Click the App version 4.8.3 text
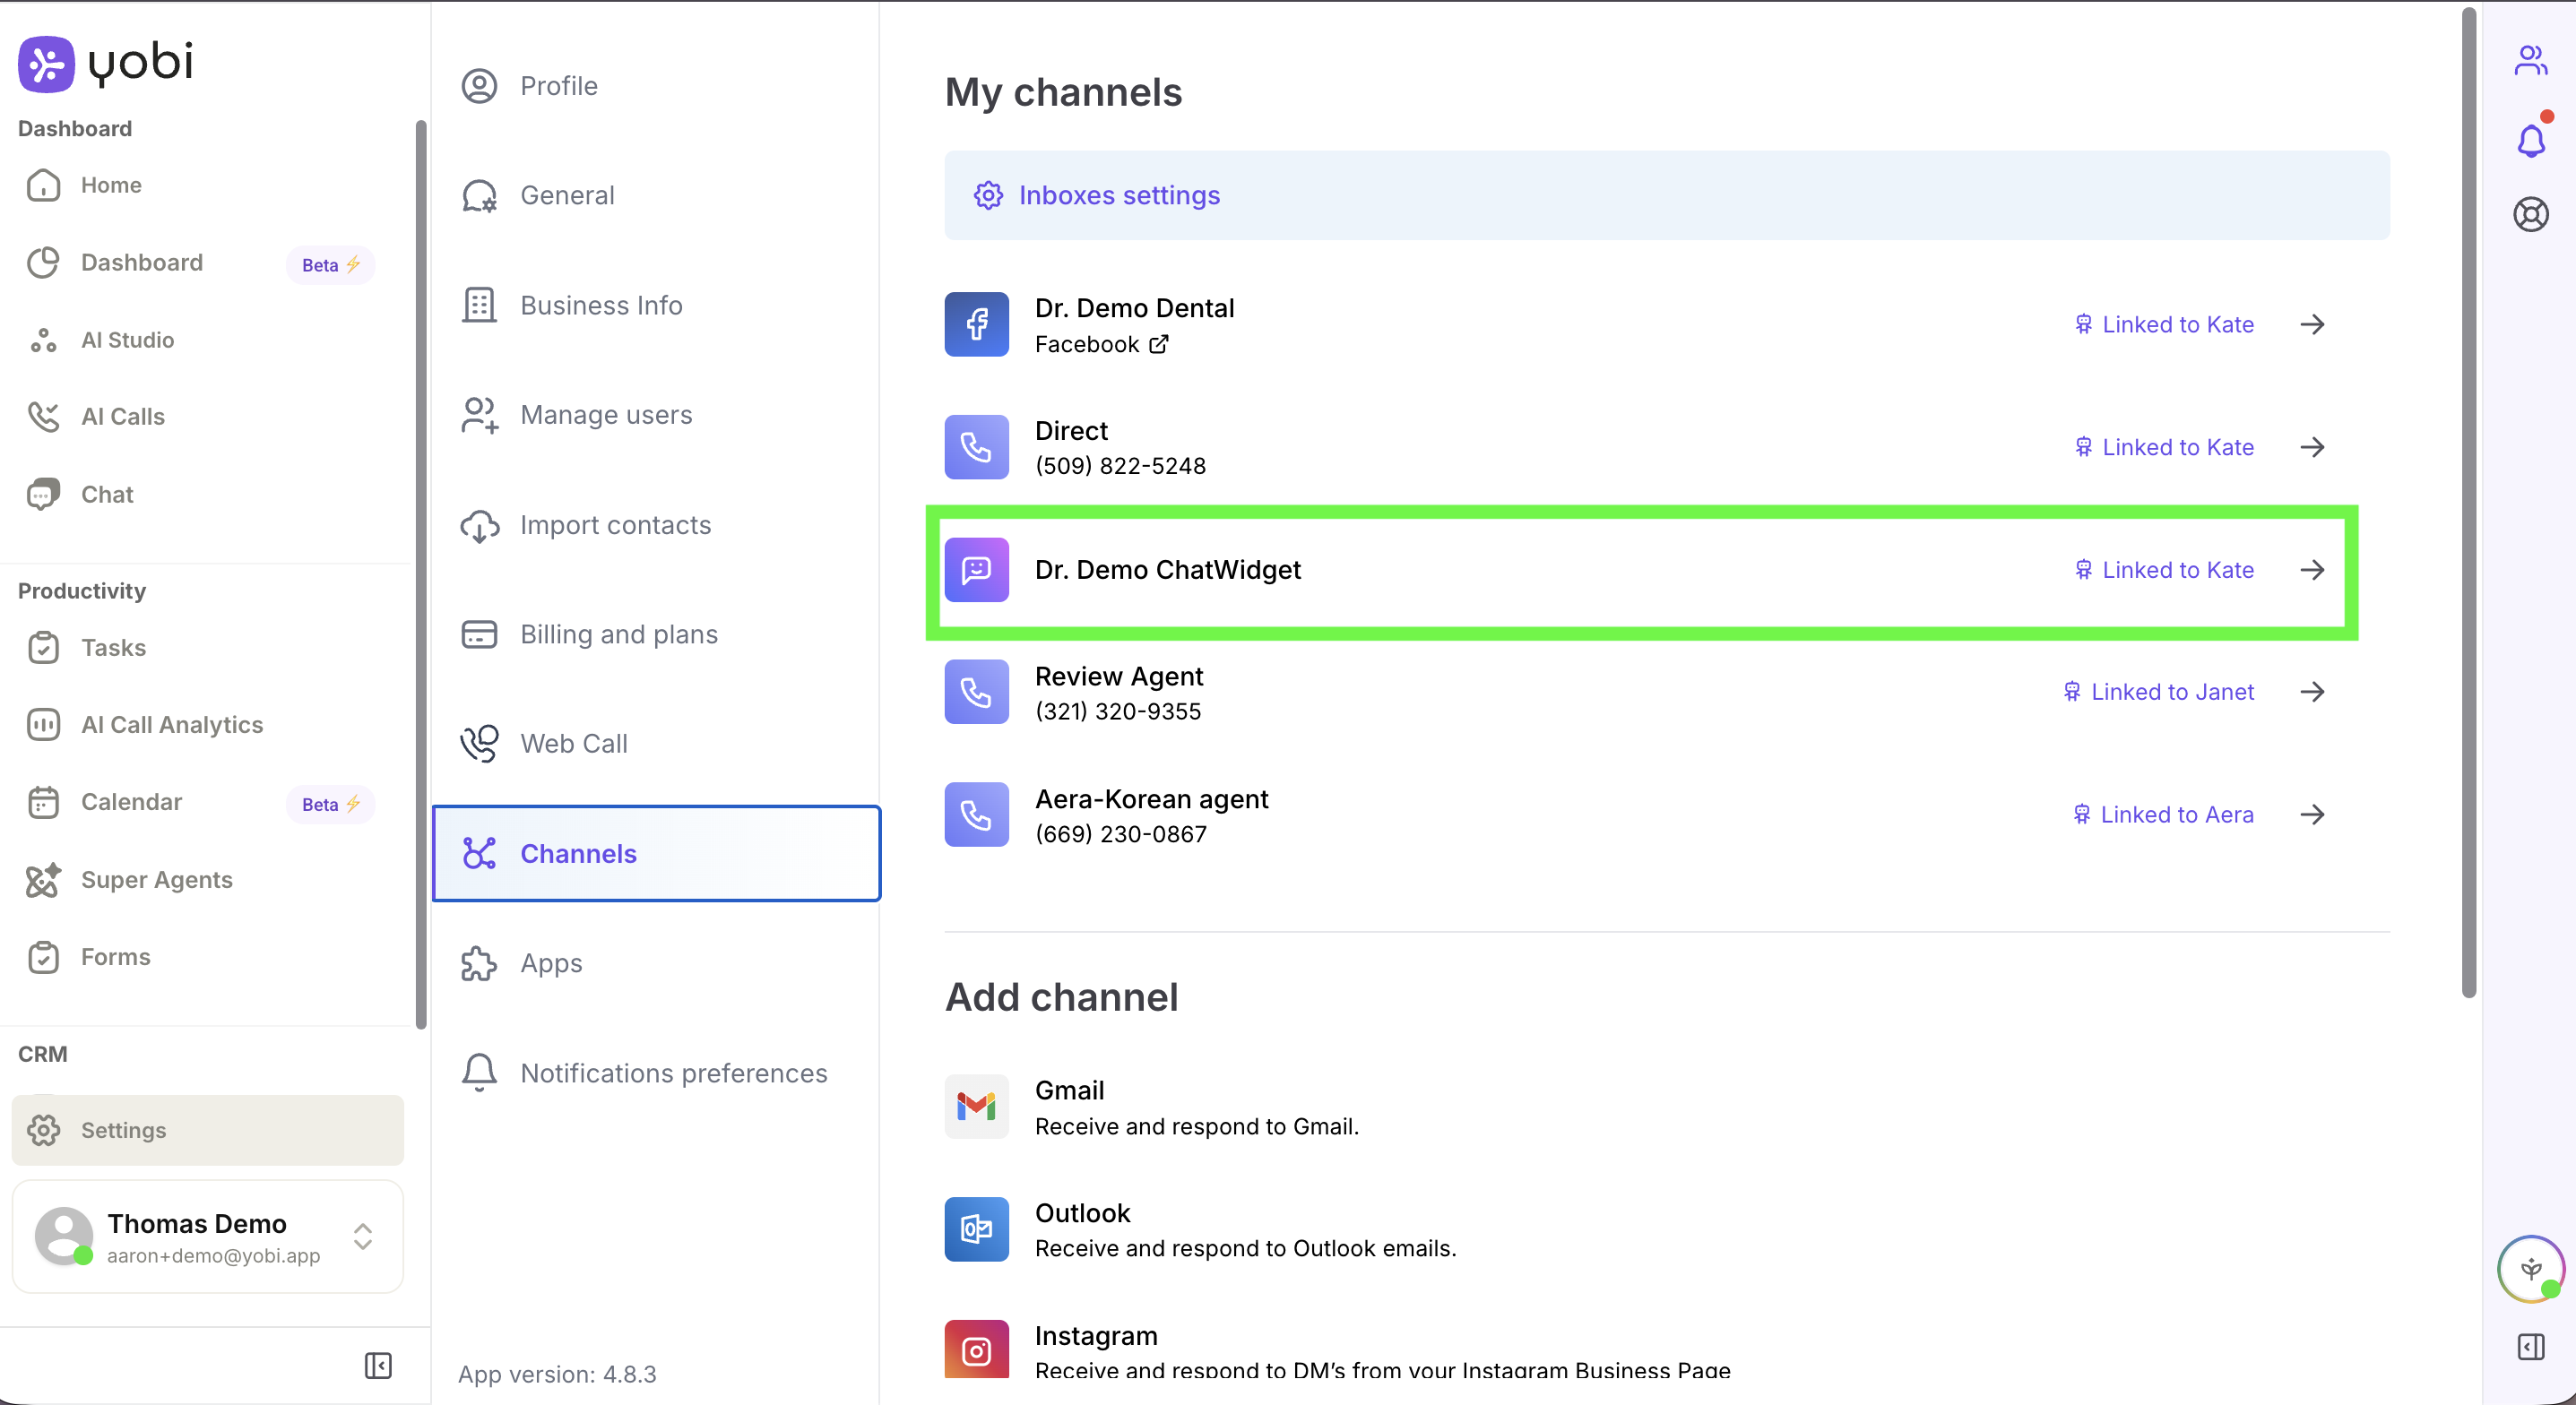Image resolution: width=2576 pixels, height=1405 pixels. pyautogui.click(x=557, y=1374)
